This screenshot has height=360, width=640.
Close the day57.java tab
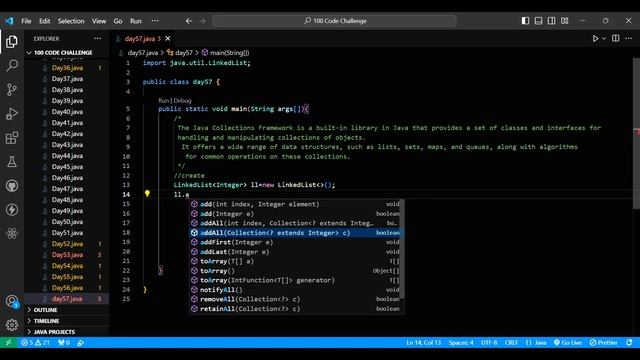(168, 39)
